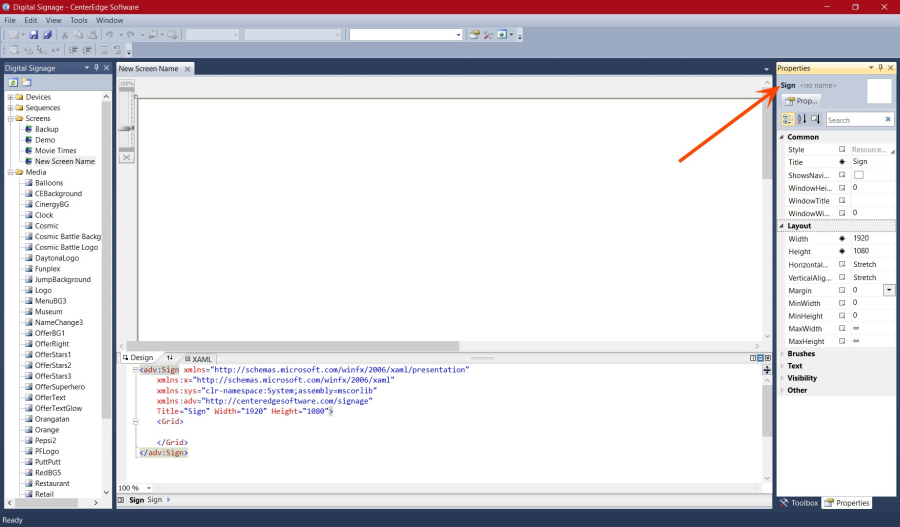Switch to the XAML tab
900x527 pixels.
tap(201, 358)
